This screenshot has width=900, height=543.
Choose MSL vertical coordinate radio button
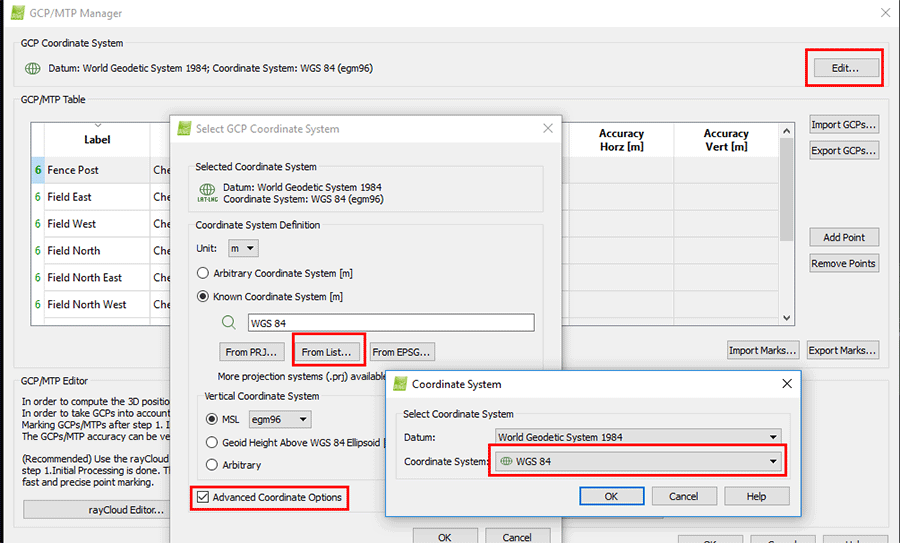[211, 419]
